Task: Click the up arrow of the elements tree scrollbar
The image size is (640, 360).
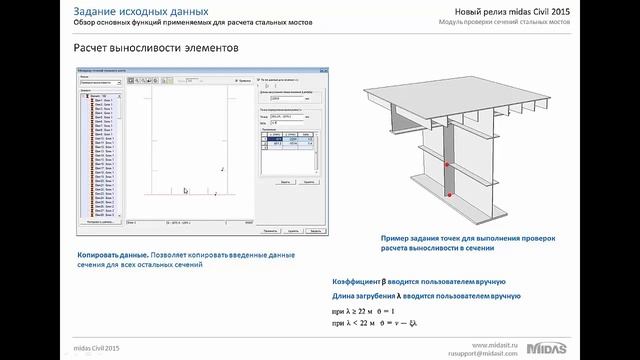Action: click(119, 96)
